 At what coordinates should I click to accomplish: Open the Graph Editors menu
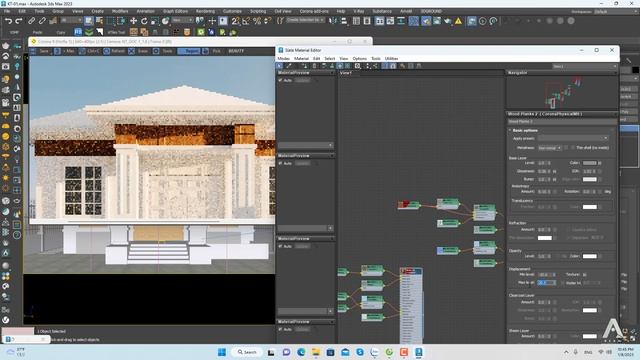[x=175, y=11]
